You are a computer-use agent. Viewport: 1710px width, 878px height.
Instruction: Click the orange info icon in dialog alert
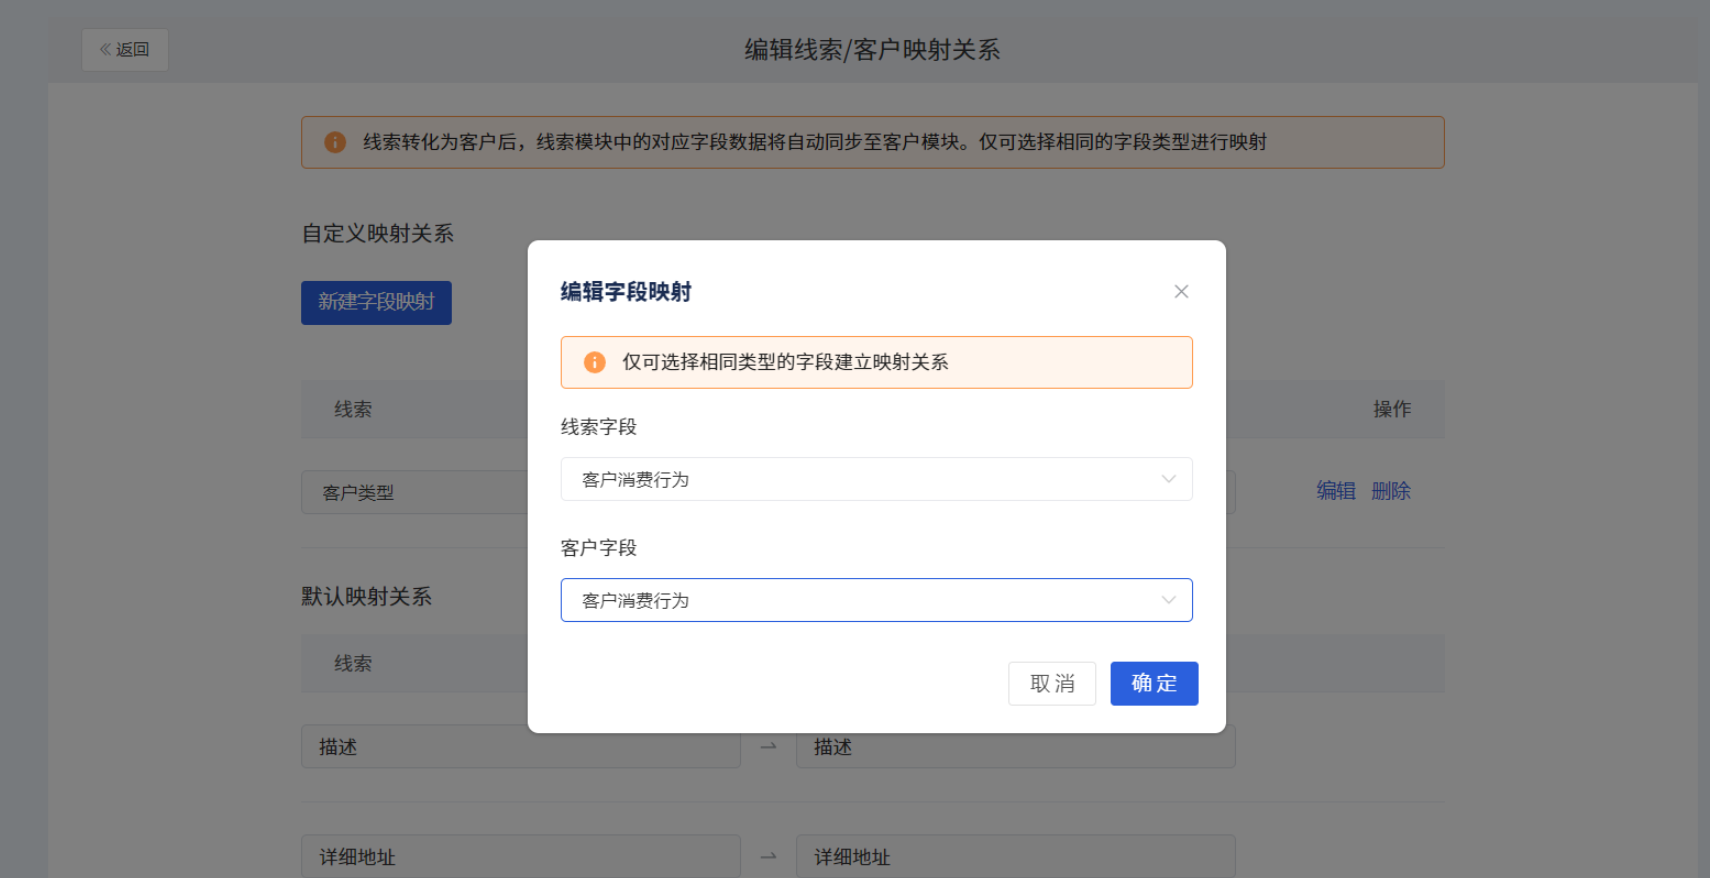(x=594, y=362)
